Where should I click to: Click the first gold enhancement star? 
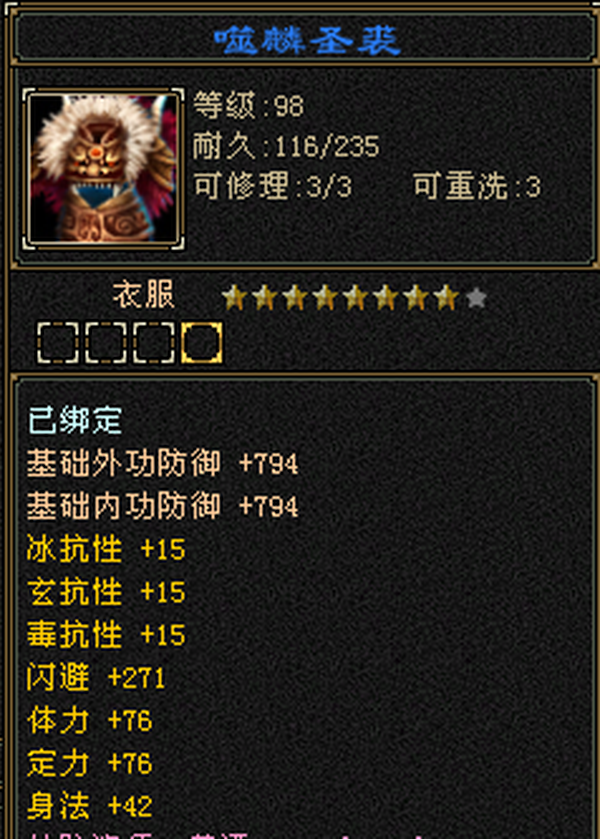[234, 298]
